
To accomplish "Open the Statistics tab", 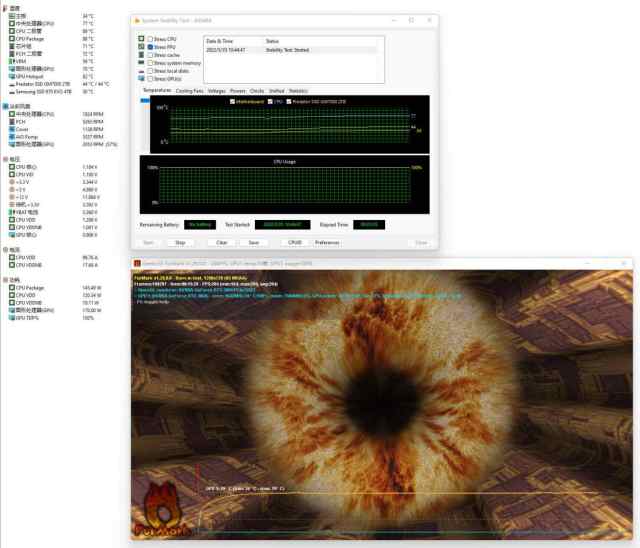I will 298,90.
